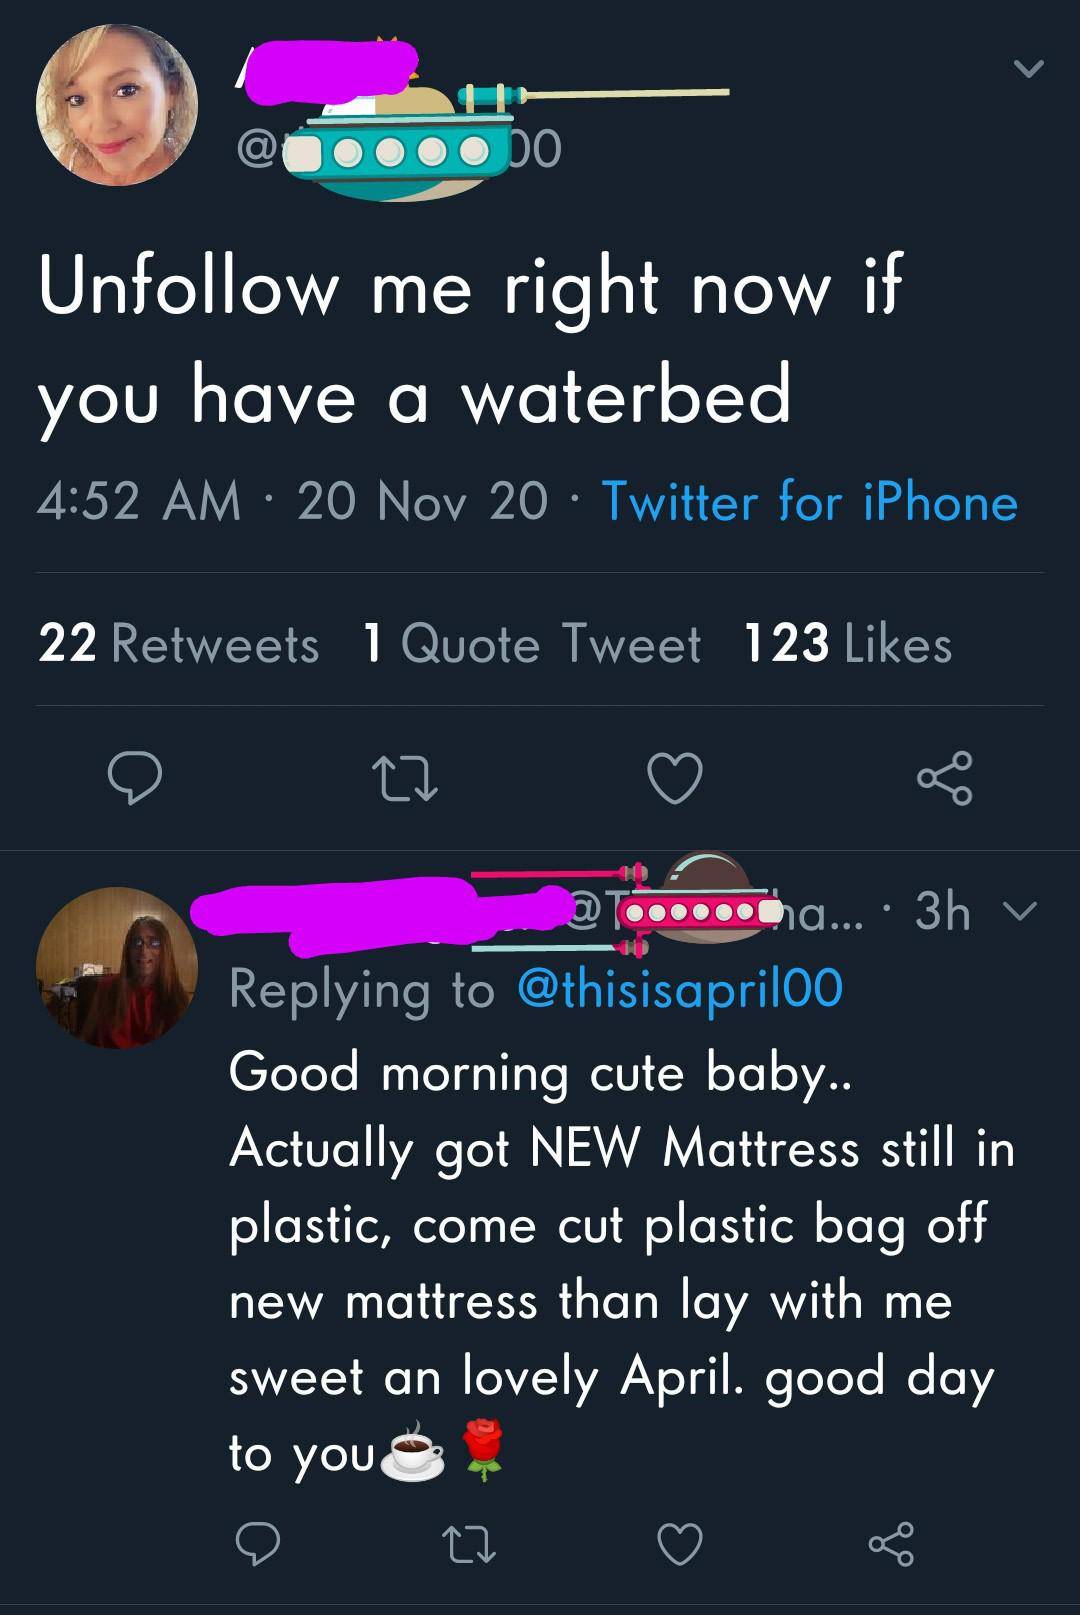Open the replier's profile picture
The width and height of the screenshot is (1080, 1615).
click(x=117, y=968)
